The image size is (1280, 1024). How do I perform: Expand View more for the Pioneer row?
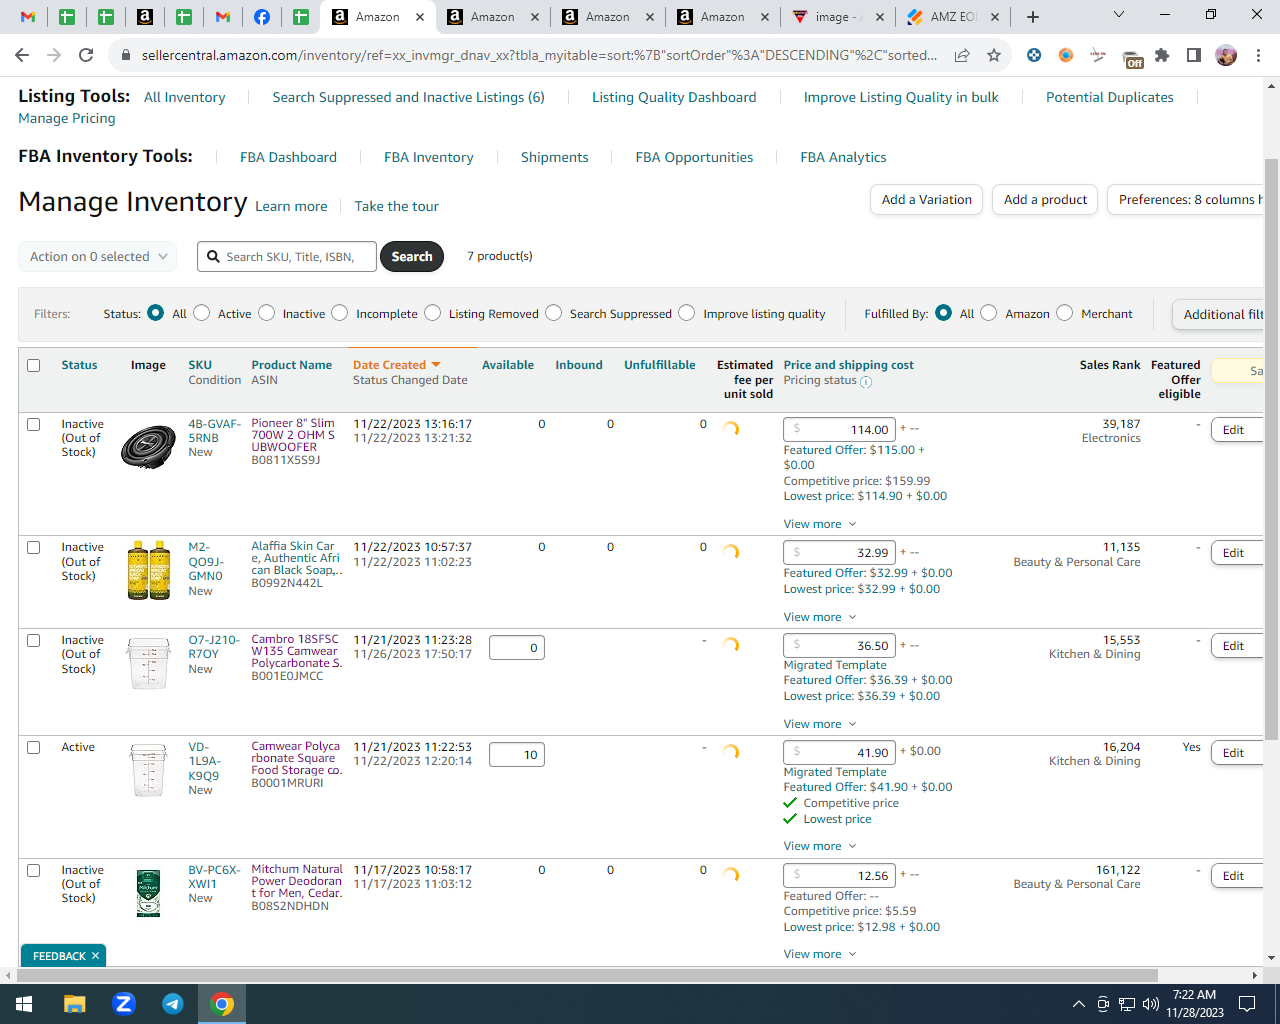[820, 524]
